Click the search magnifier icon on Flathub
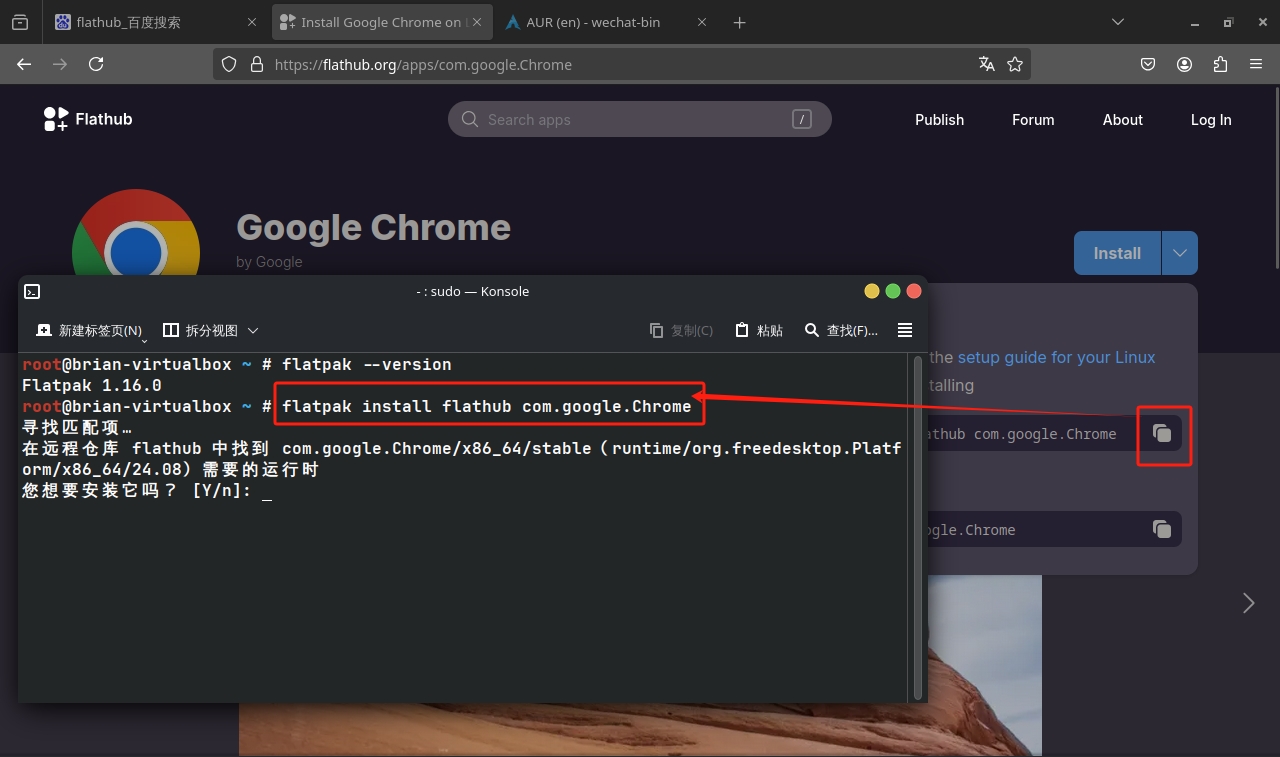This screenshot has width=1280, height=757. tap(470, 119)
